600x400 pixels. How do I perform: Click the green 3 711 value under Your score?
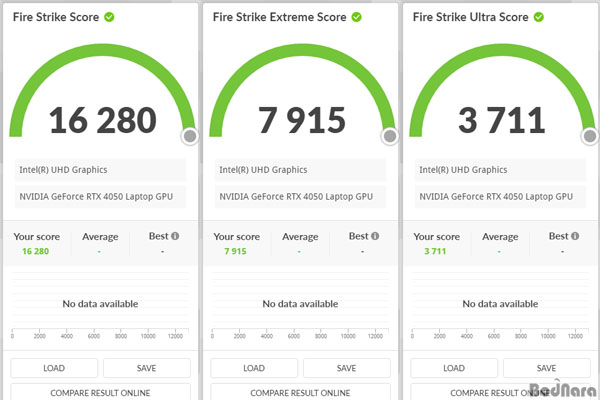(435, 251)
